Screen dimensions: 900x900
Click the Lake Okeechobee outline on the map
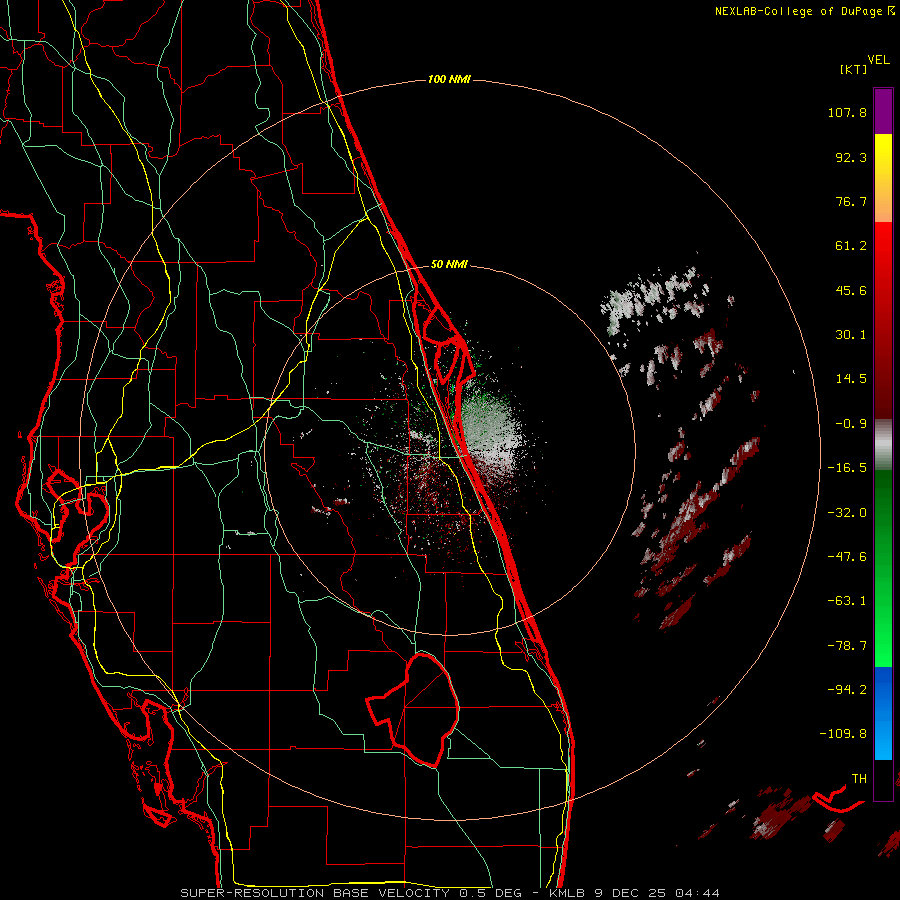[x=413, y=711]
